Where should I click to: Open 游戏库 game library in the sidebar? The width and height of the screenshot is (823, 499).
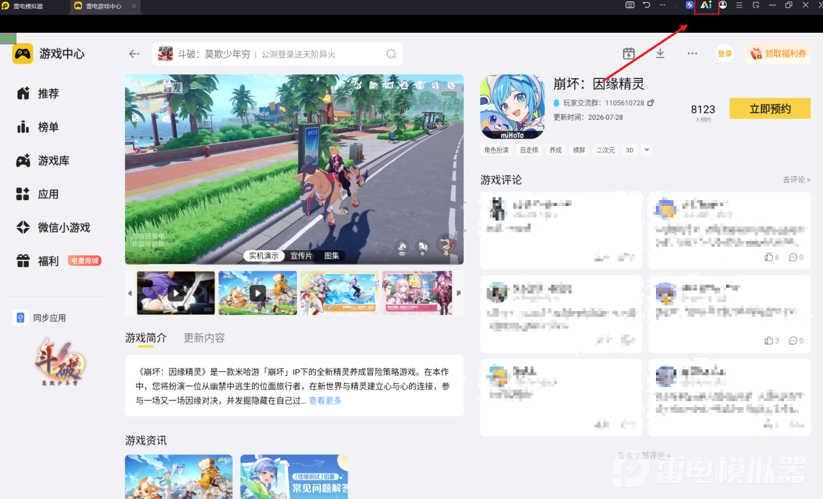43,161
